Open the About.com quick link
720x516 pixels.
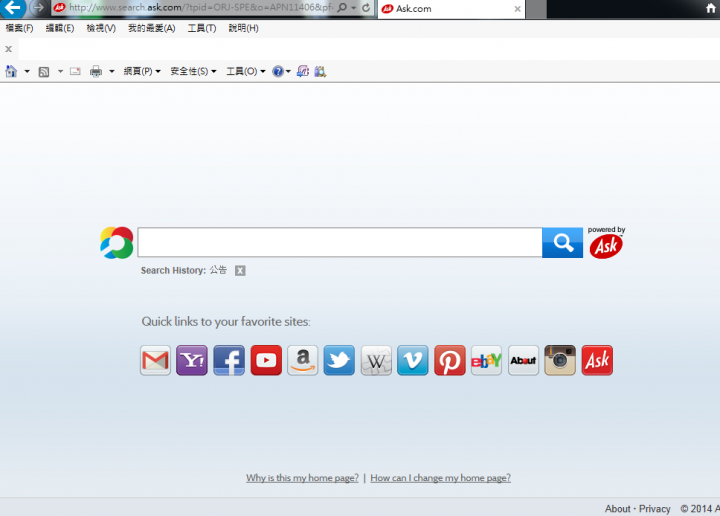523,360
